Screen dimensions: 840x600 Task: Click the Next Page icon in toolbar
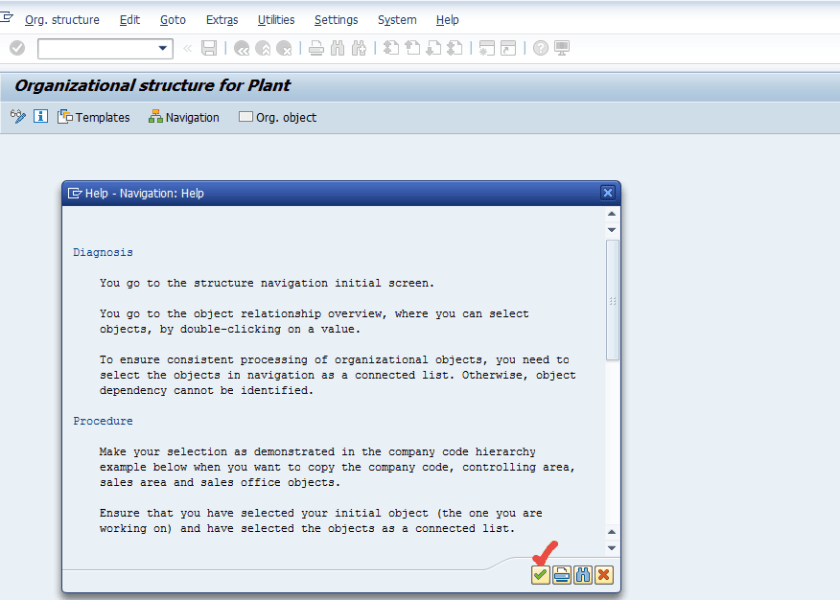click(433, 48)
